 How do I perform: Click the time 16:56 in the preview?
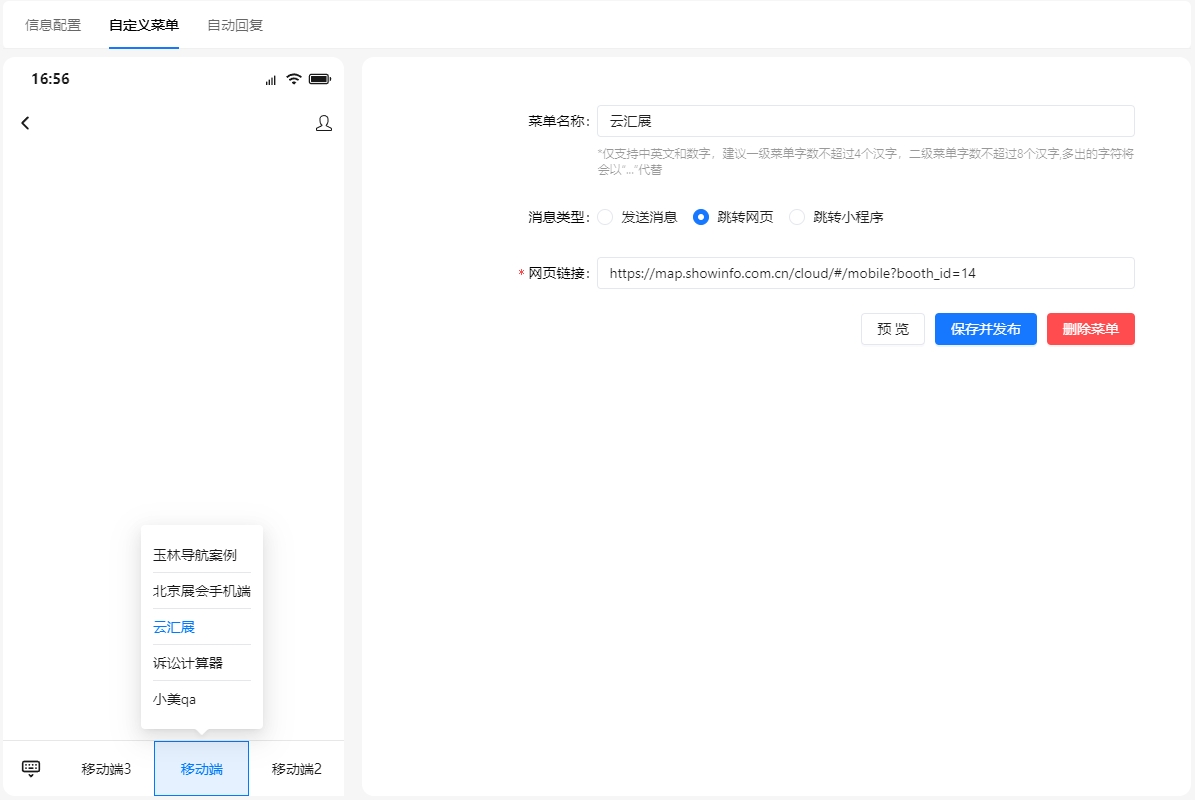(50, 78)
